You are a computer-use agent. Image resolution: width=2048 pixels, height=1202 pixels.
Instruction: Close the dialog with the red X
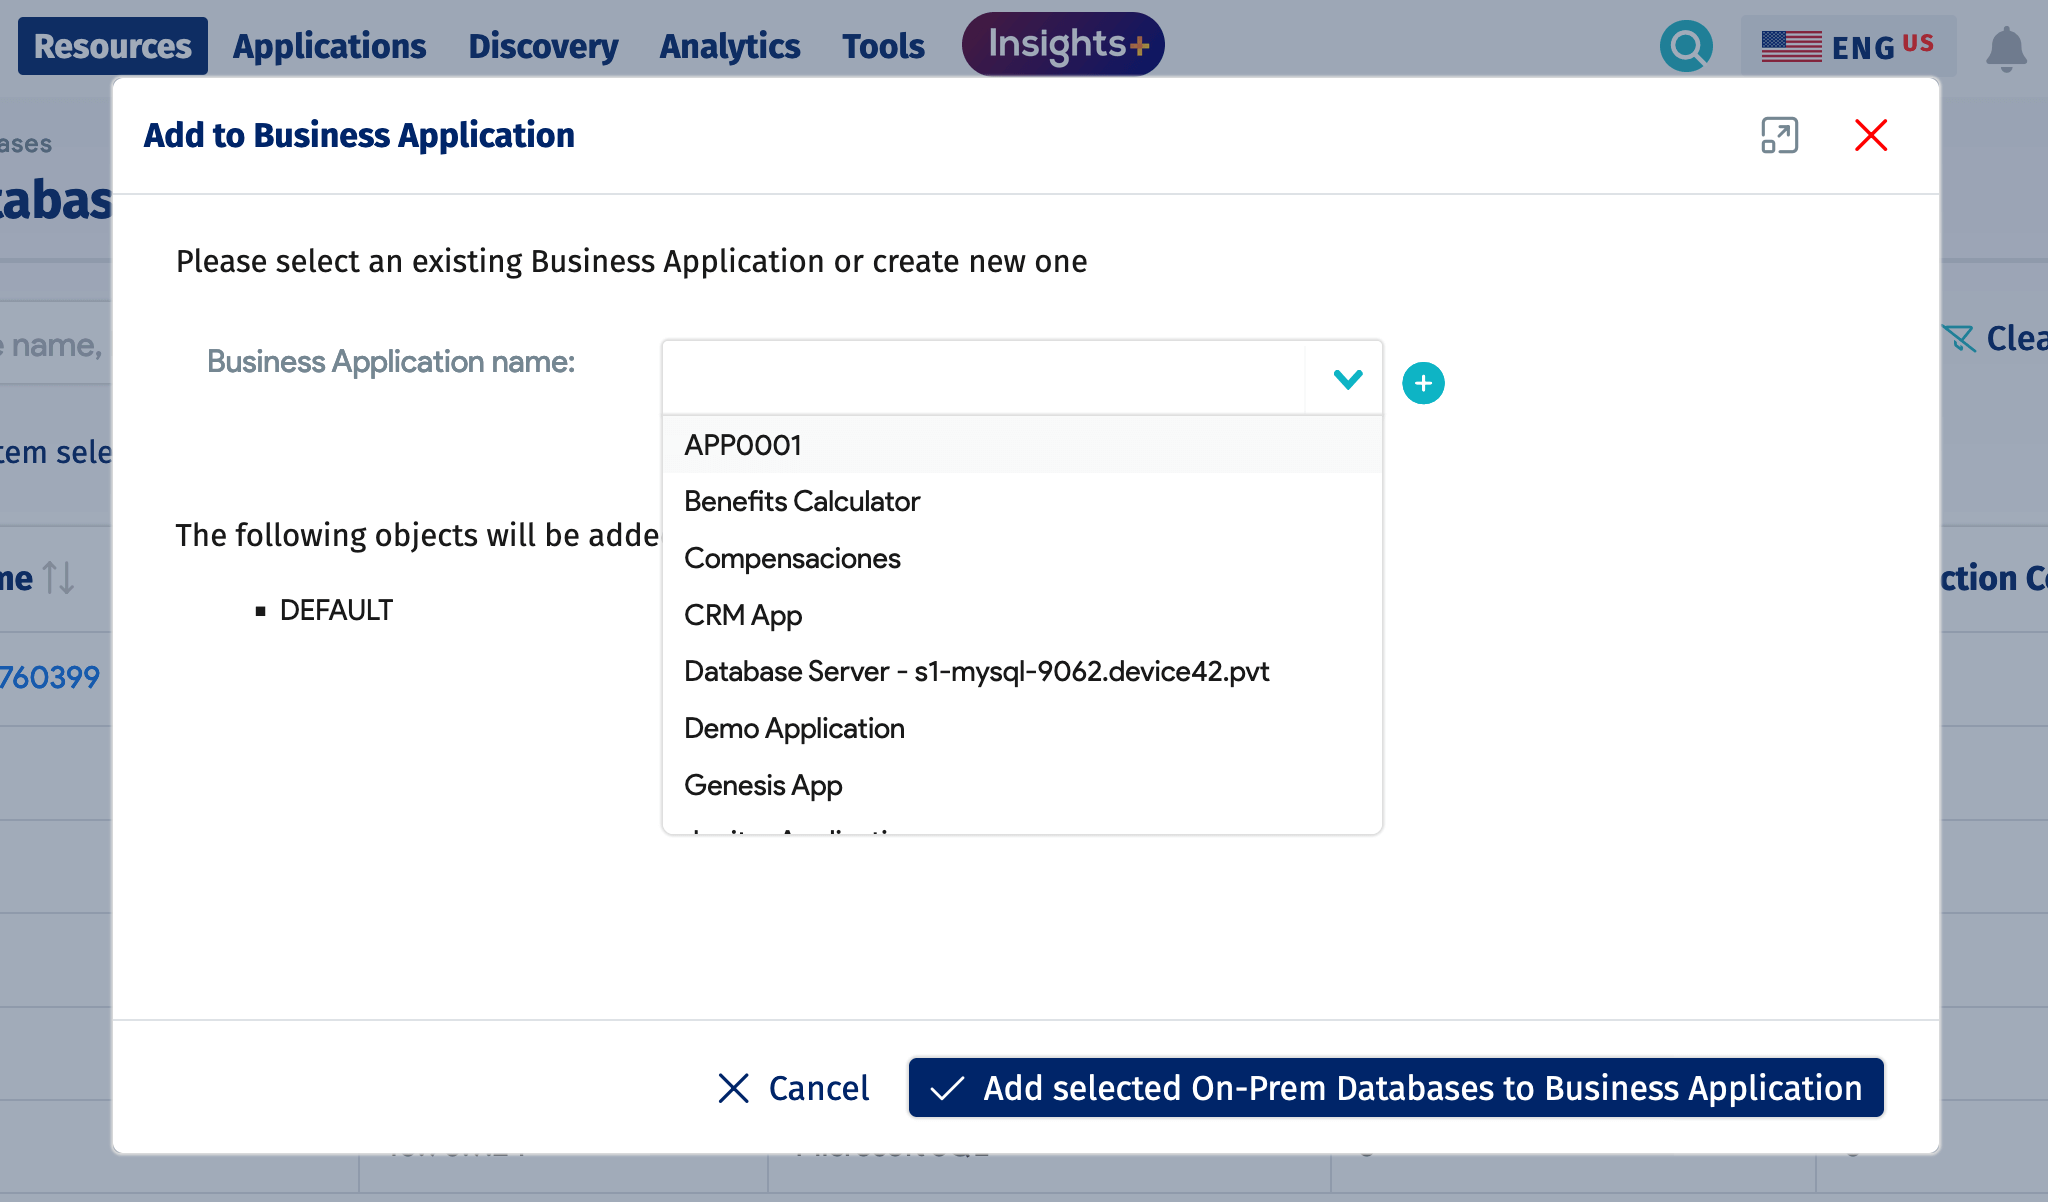click(x=1872, y=135)
